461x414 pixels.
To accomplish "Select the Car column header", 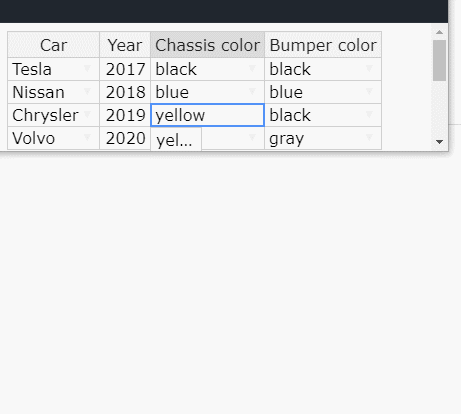I will (x=53, y=45).
